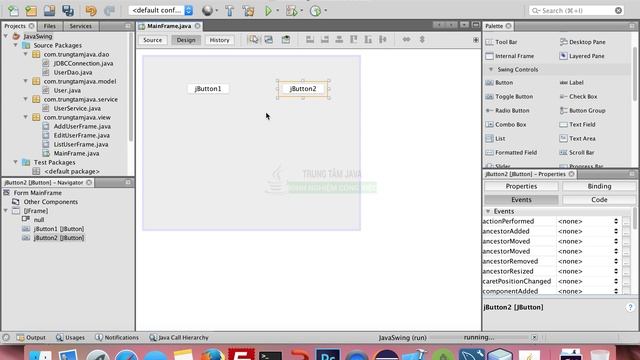Click the Undo toolbar icon
Image resolution: width=640 pixels, height=360 pixels.
tap(91, 11)
